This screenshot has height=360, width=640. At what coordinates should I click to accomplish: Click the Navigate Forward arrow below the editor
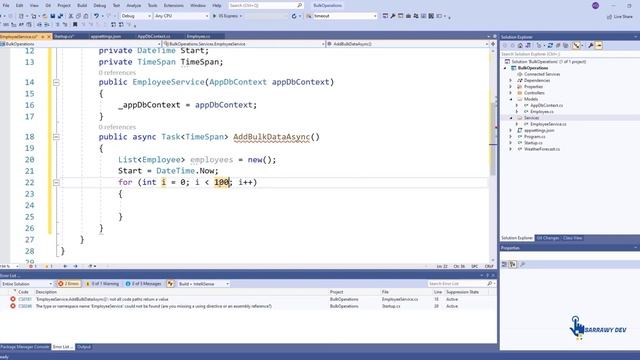[75, 266]
